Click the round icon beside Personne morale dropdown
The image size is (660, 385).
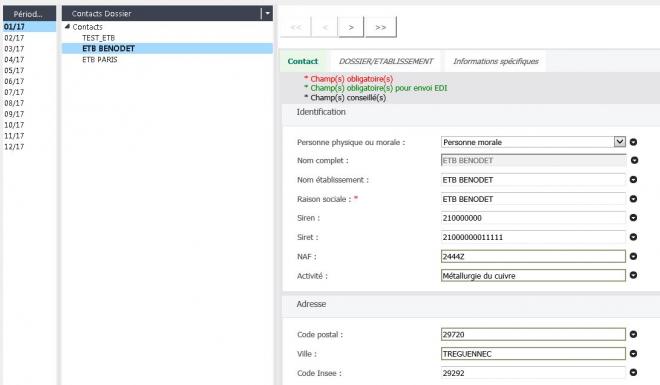point(633,142)
